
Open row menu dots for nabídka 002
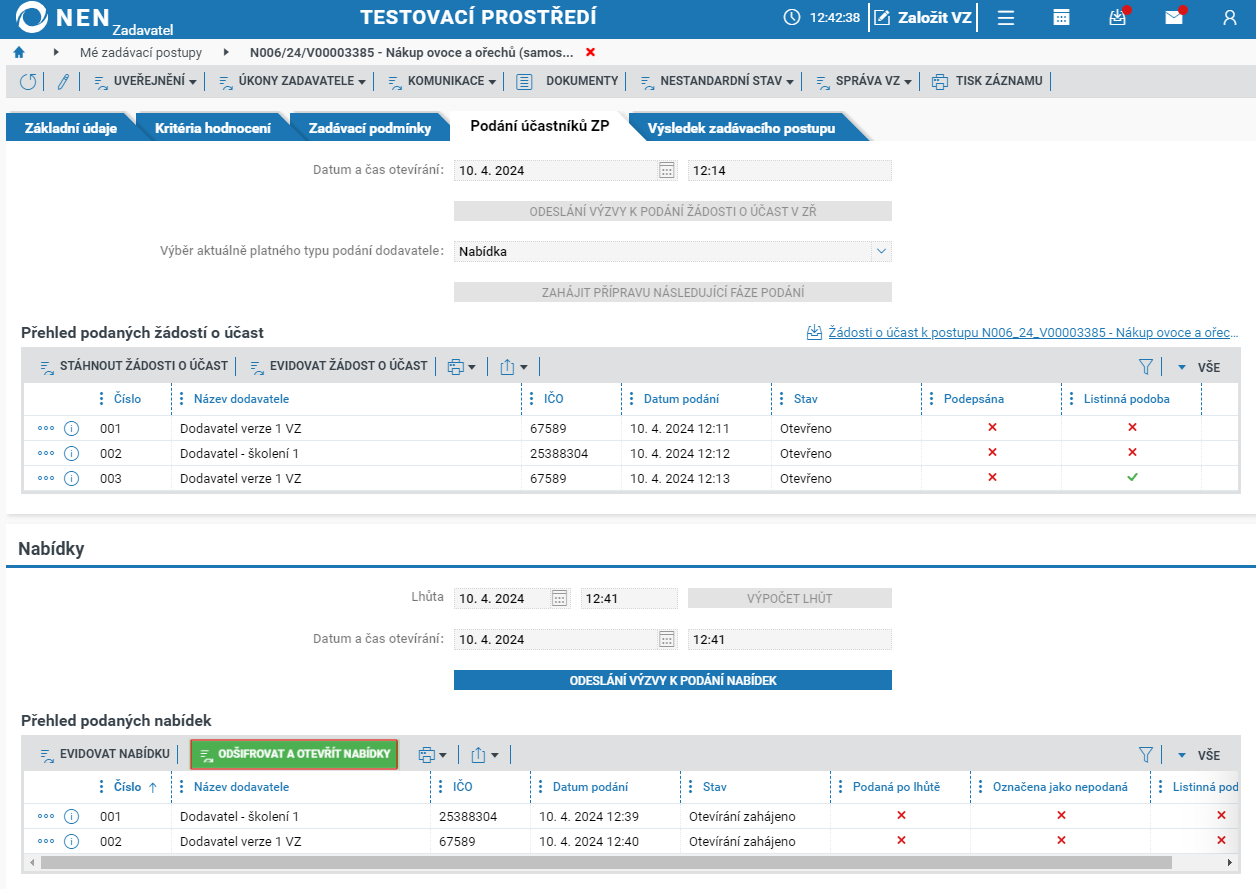click(x=46, y=841)
